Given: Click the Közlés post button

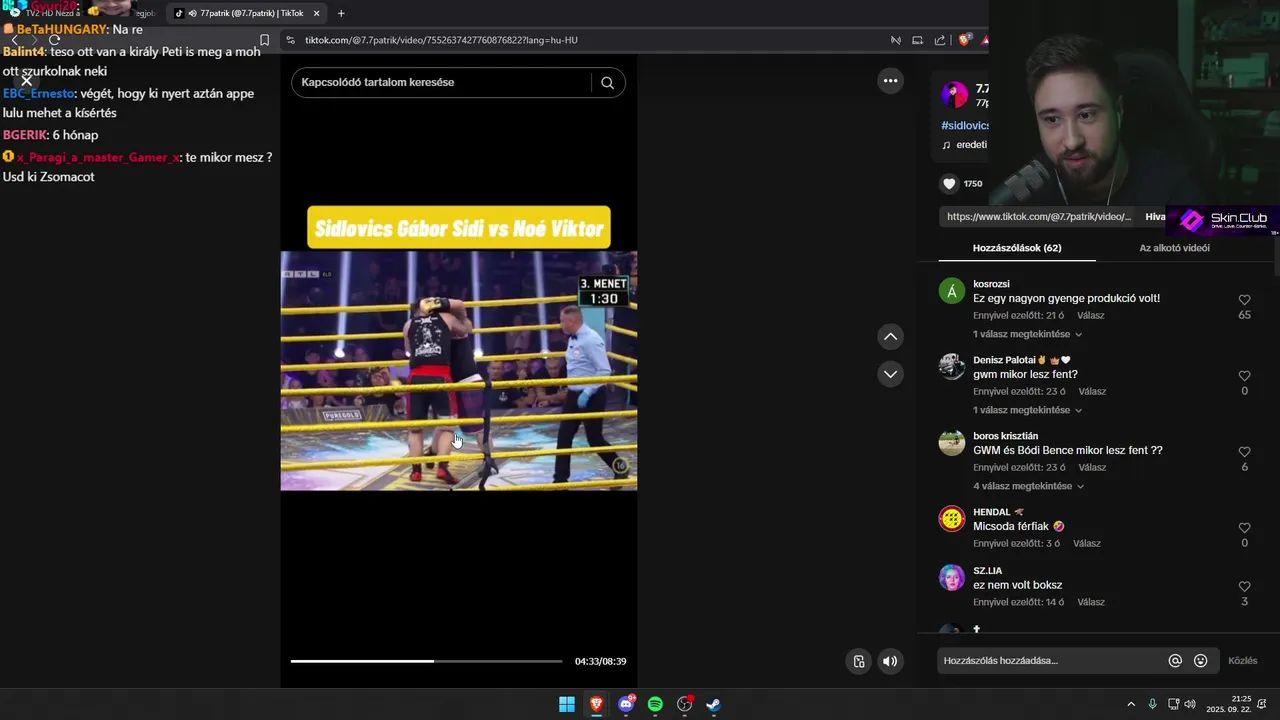Looking at the screenshot, I should point(1242,661).
